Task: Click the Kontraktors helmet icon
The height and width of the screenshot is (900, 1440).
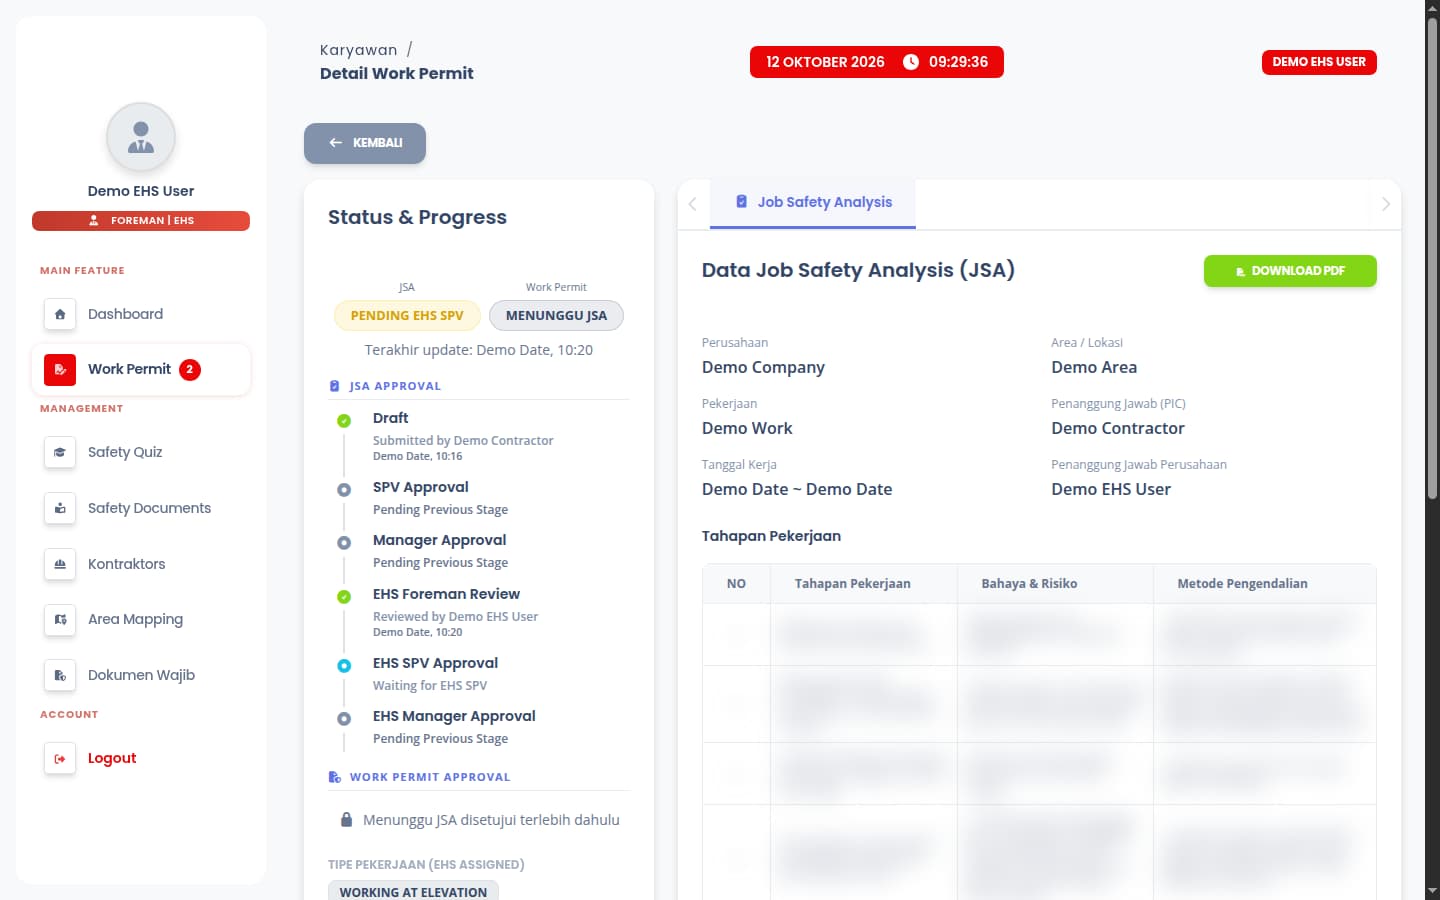Action: click(x=60, y=564)
